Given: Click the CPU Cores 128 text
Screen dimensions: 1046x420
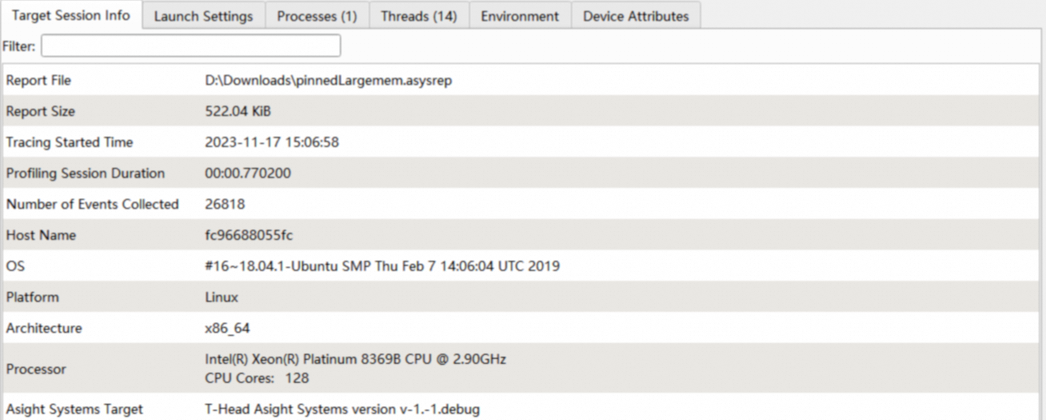Looking at the screenshot, I should pos(257,378).
